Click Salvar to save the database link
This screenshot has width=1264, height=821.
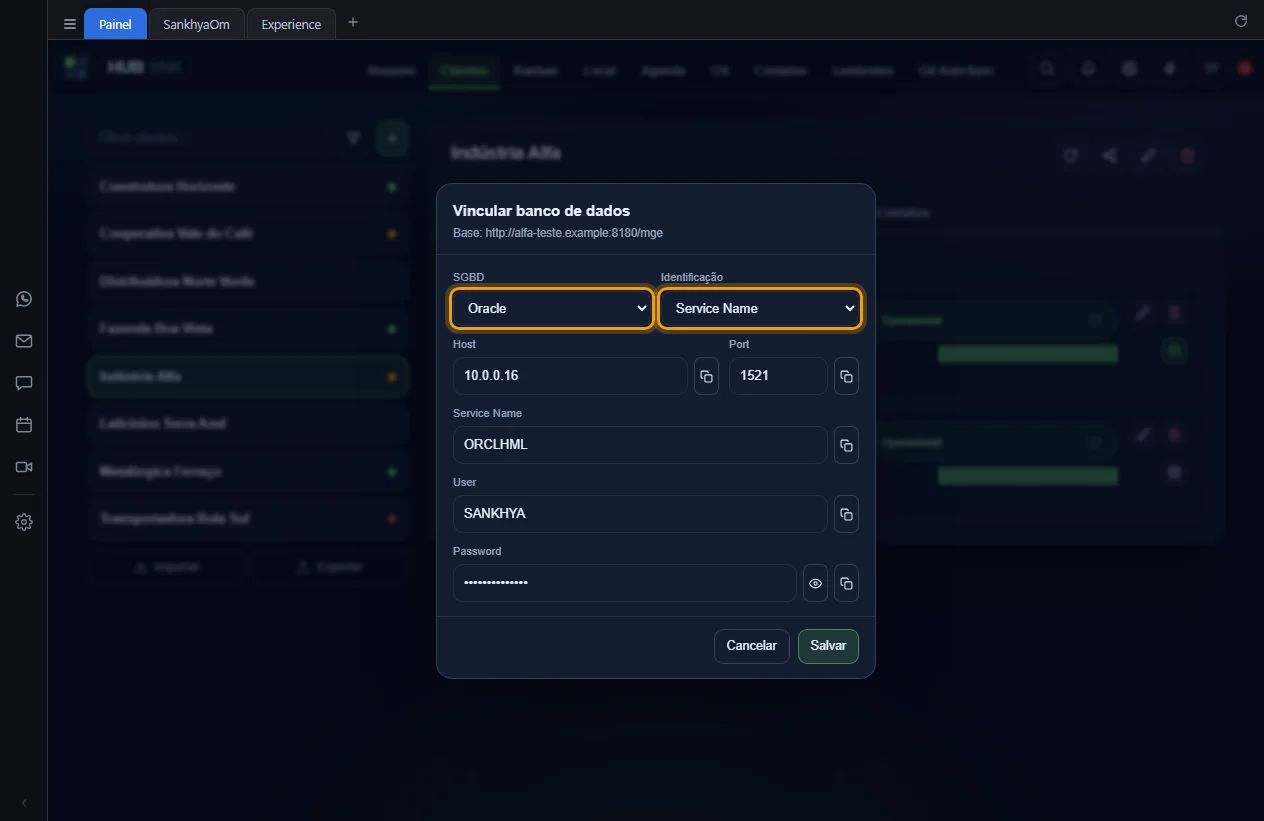pyautogui.click(x=828, y=646)
